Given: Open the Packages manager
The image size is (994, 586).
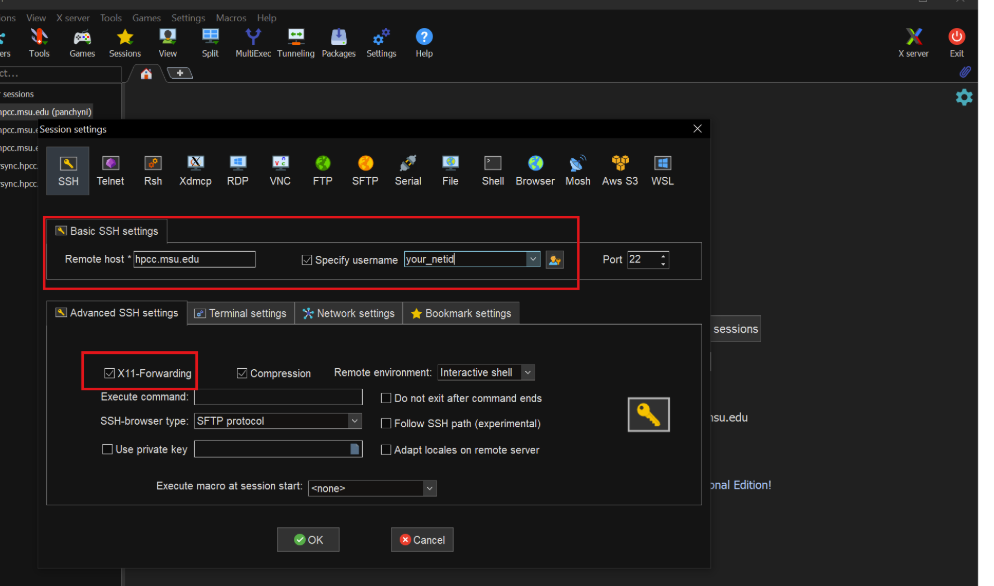Looking at the screenshot, I should 339,43.
